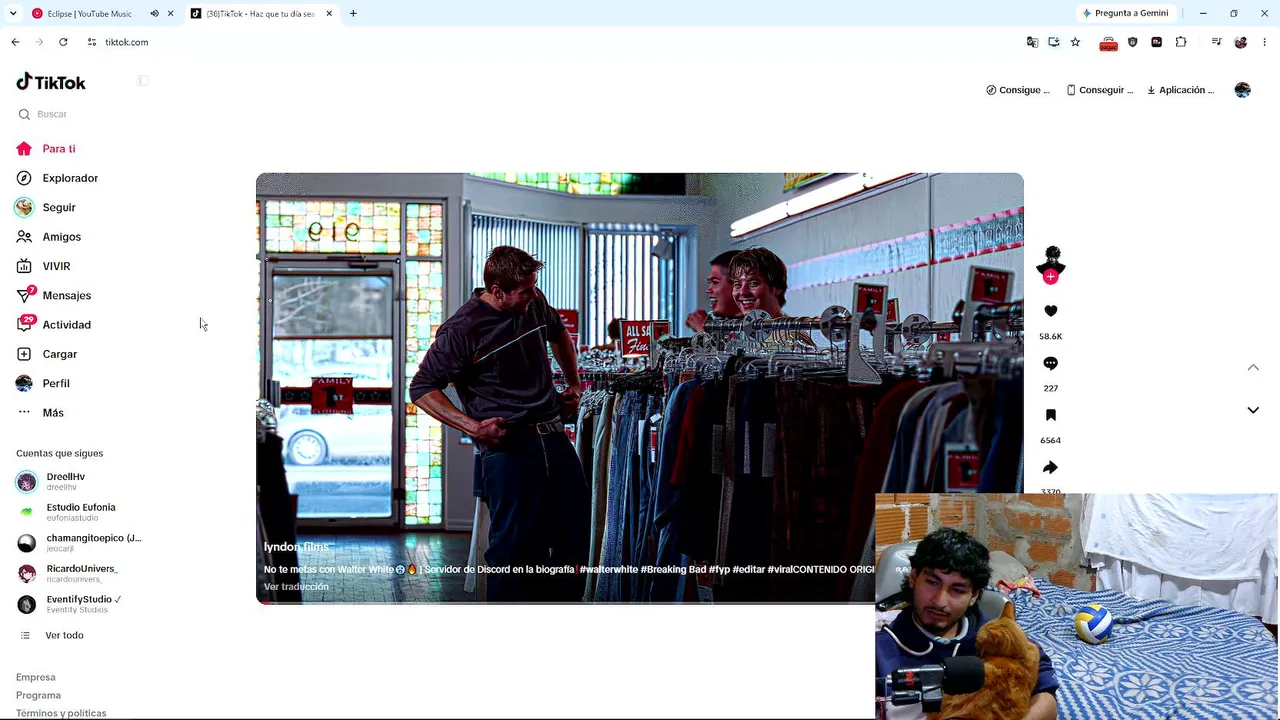Mute the YouTube Music tab audio
Screen dimensions: 1280x720
pyautogui.click(x=154, y=13)
